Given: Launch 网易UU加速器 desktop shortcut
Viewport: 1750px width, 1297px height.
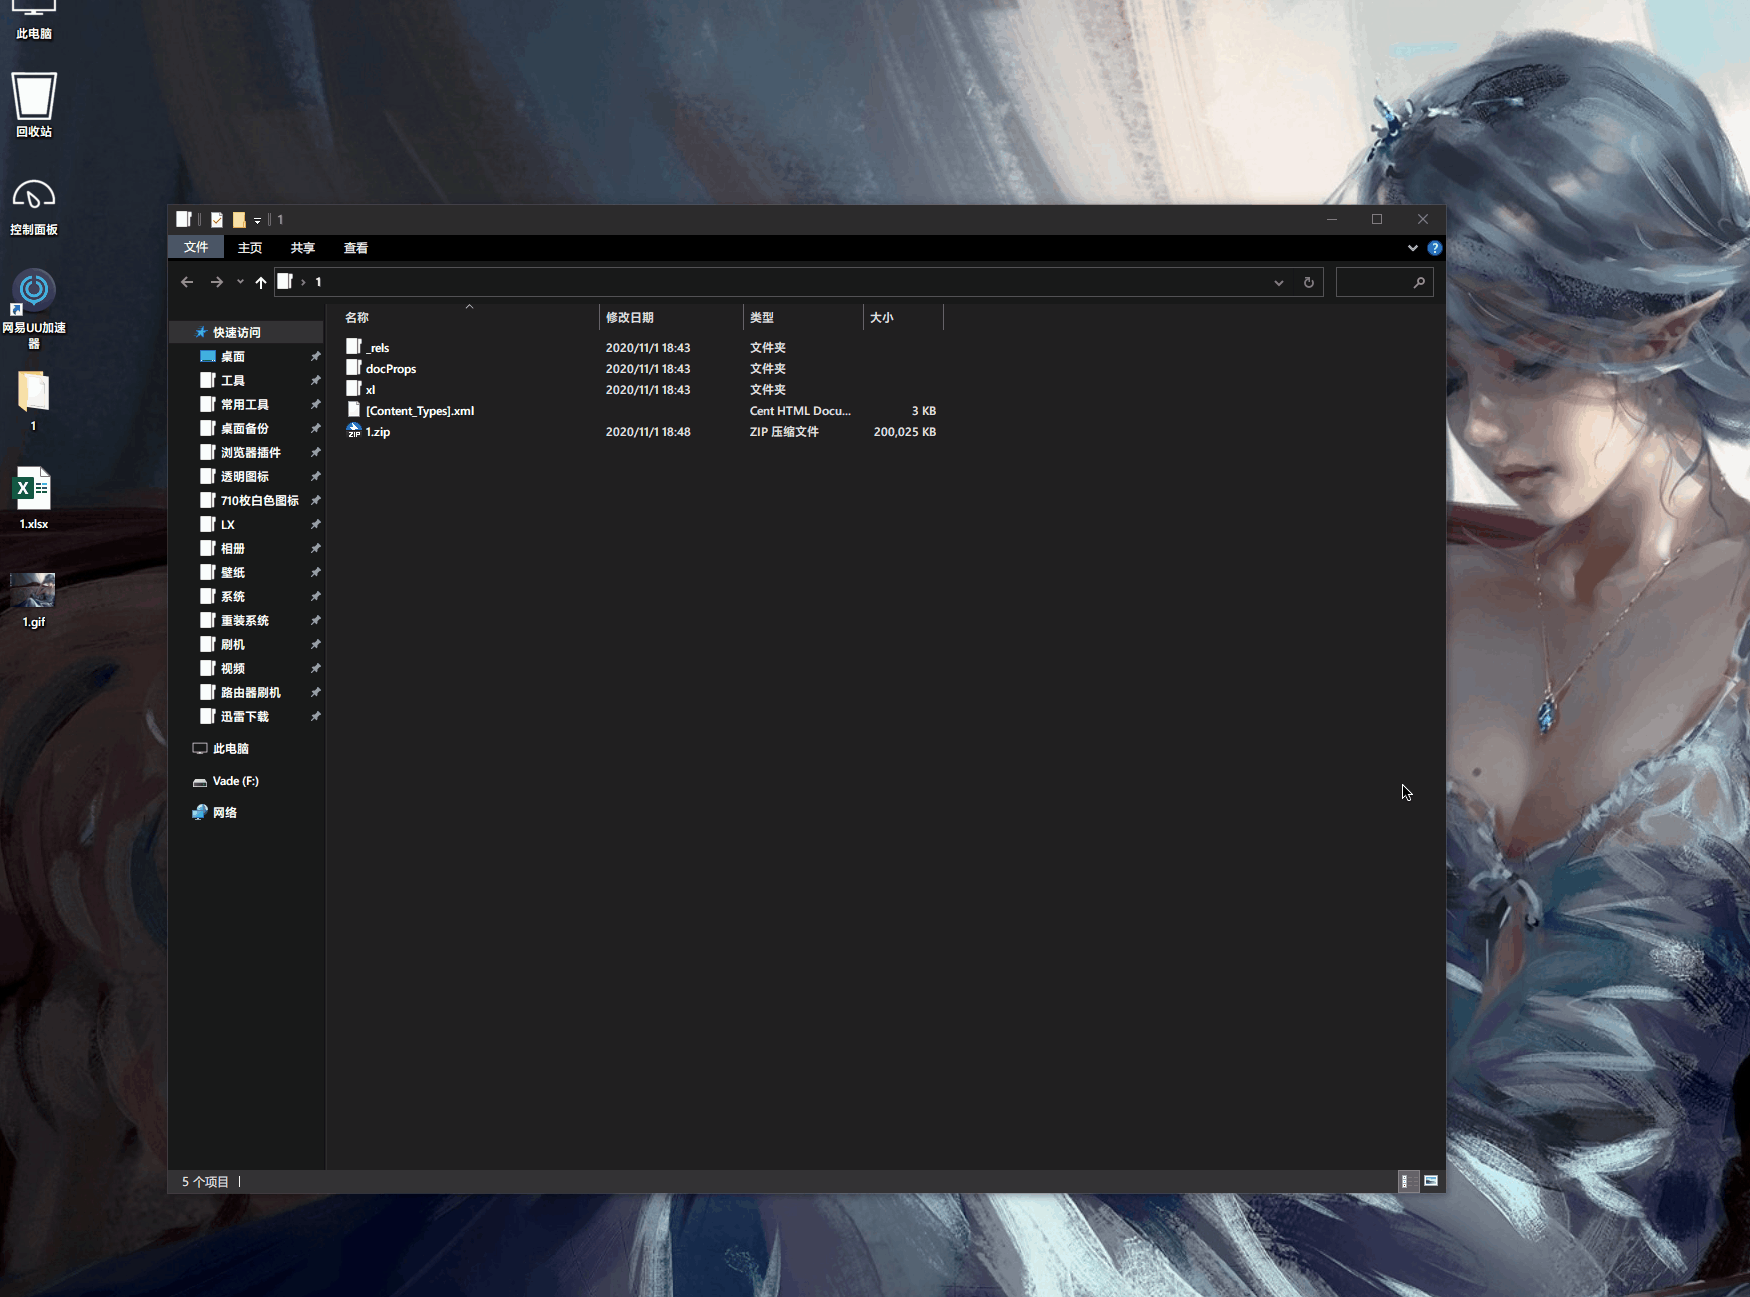Looking at the screenshot, I should tap(33, 309).
